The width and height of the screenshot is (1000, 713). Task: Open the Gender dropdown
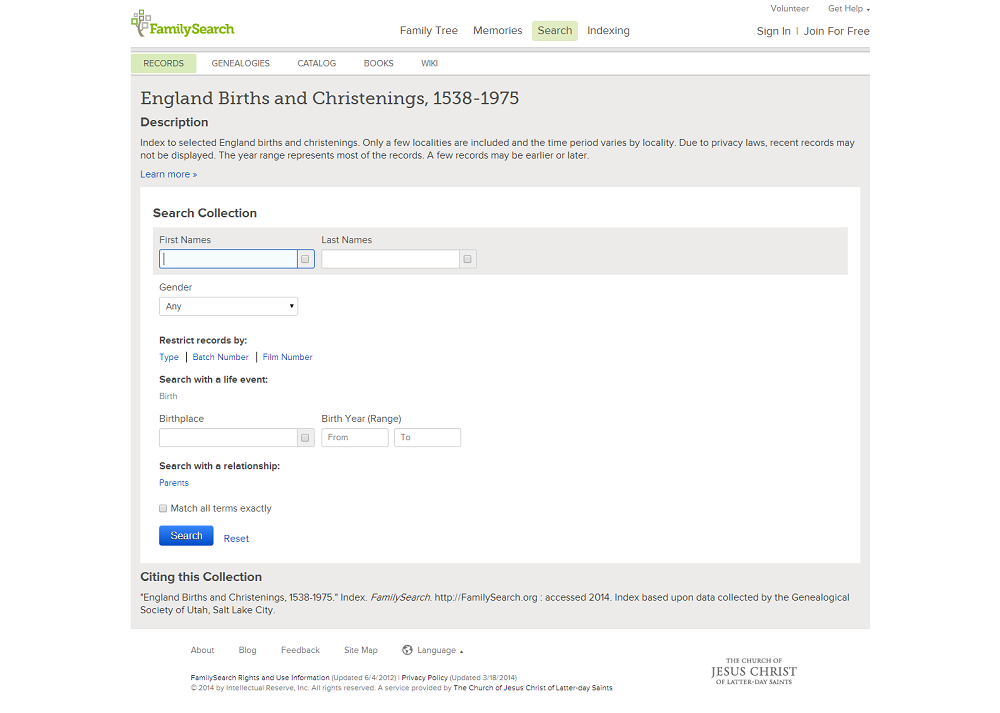point(228,306)
